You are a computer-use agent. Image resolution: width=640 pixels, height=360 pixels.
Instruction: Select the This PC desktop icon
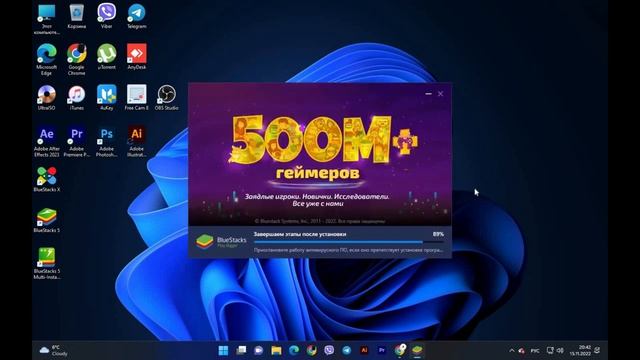(47, 19)
